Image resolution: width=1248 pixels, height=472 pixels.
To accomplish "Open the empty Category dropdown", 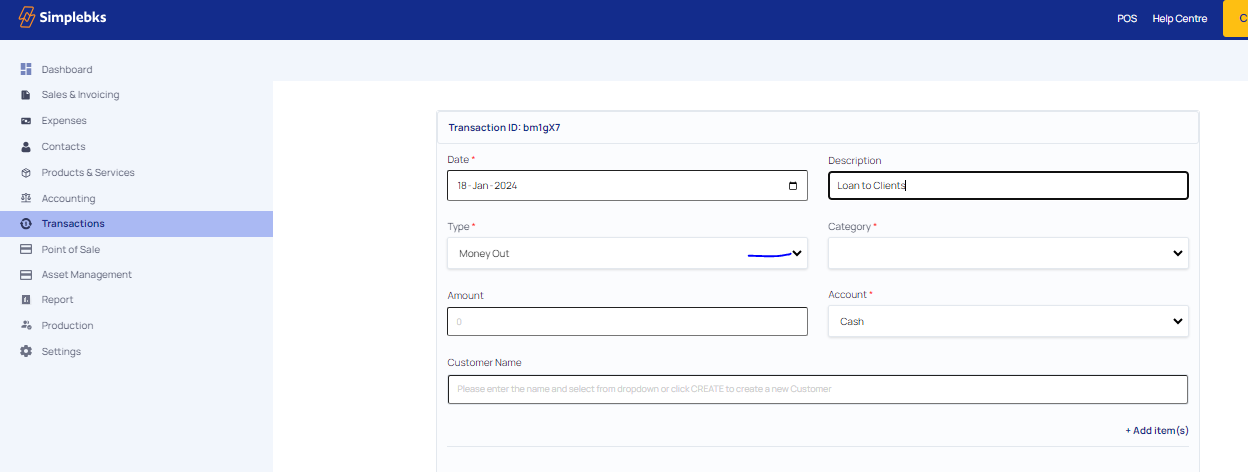I will coord(1008,253).
